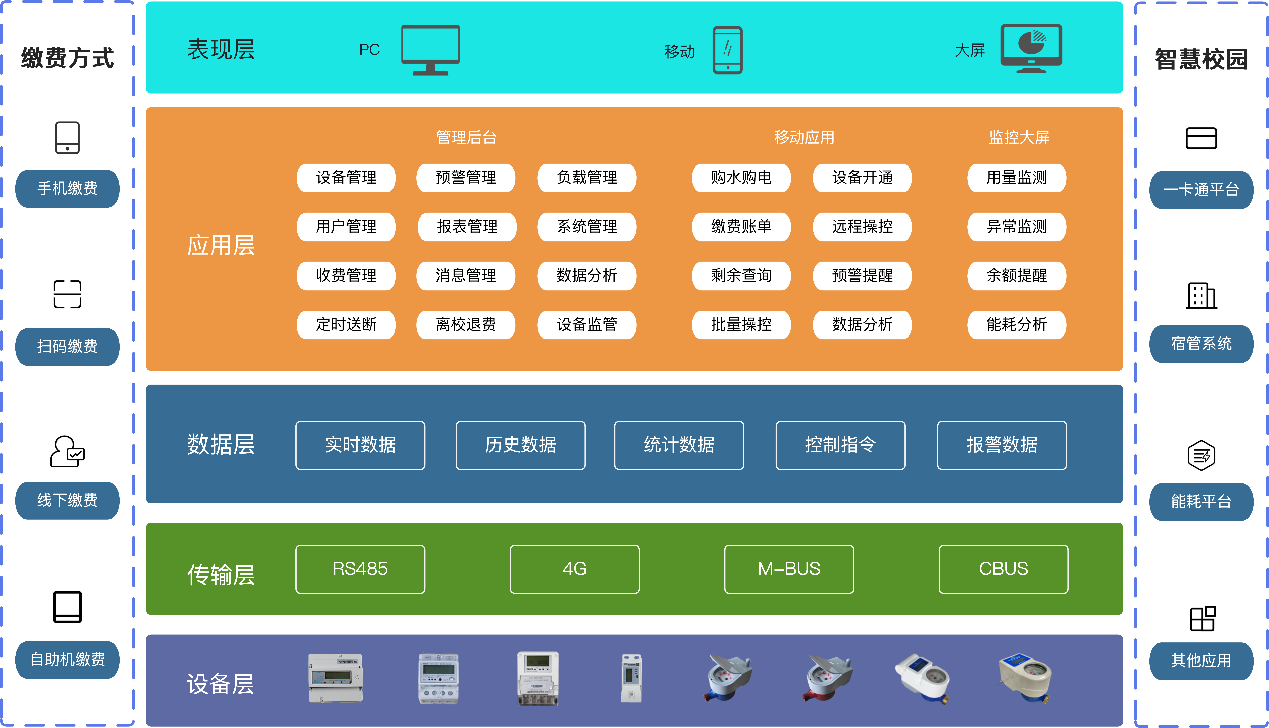Click the 设备管理 button

(x=346, y=178)
